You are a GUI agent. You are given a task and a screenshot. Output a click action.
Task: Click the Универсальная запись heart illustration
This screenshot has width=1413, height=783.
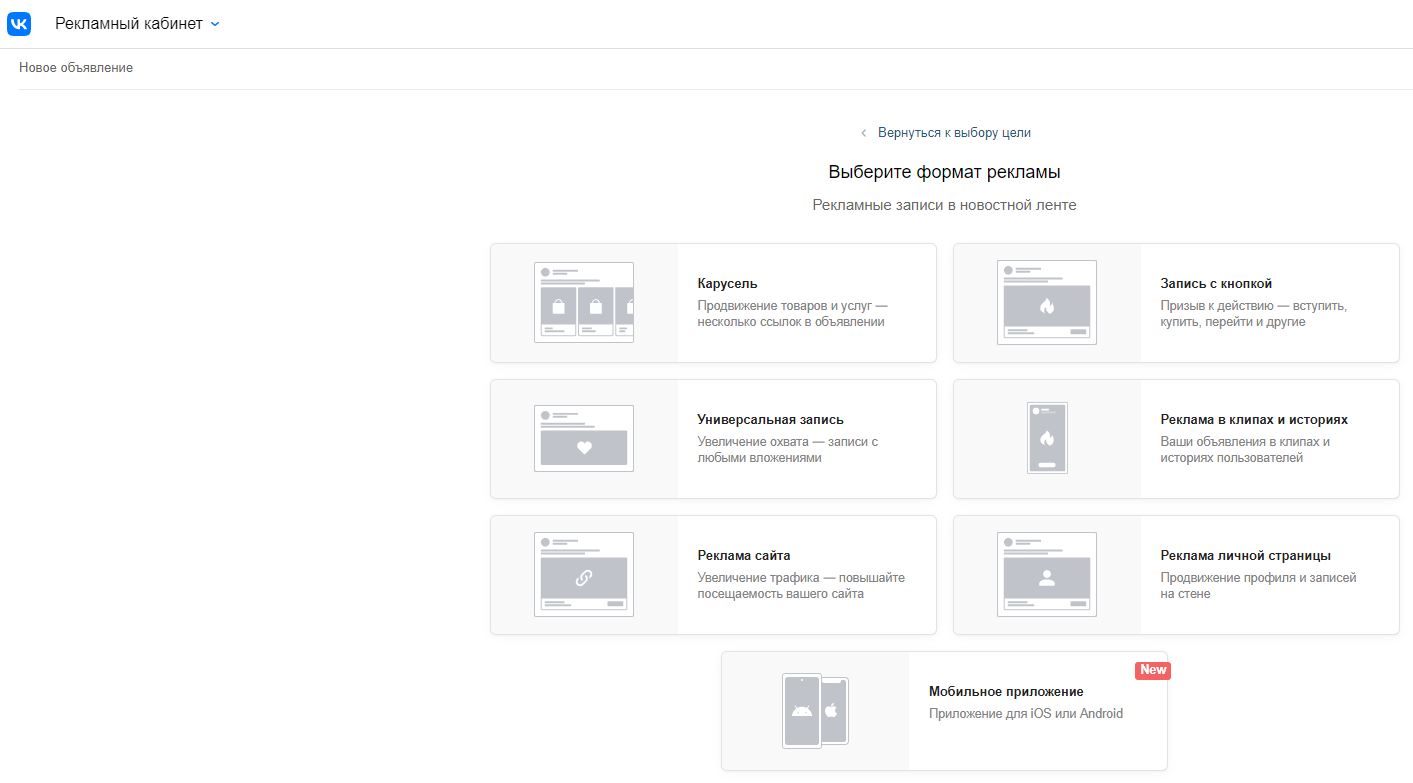point(584,439)
